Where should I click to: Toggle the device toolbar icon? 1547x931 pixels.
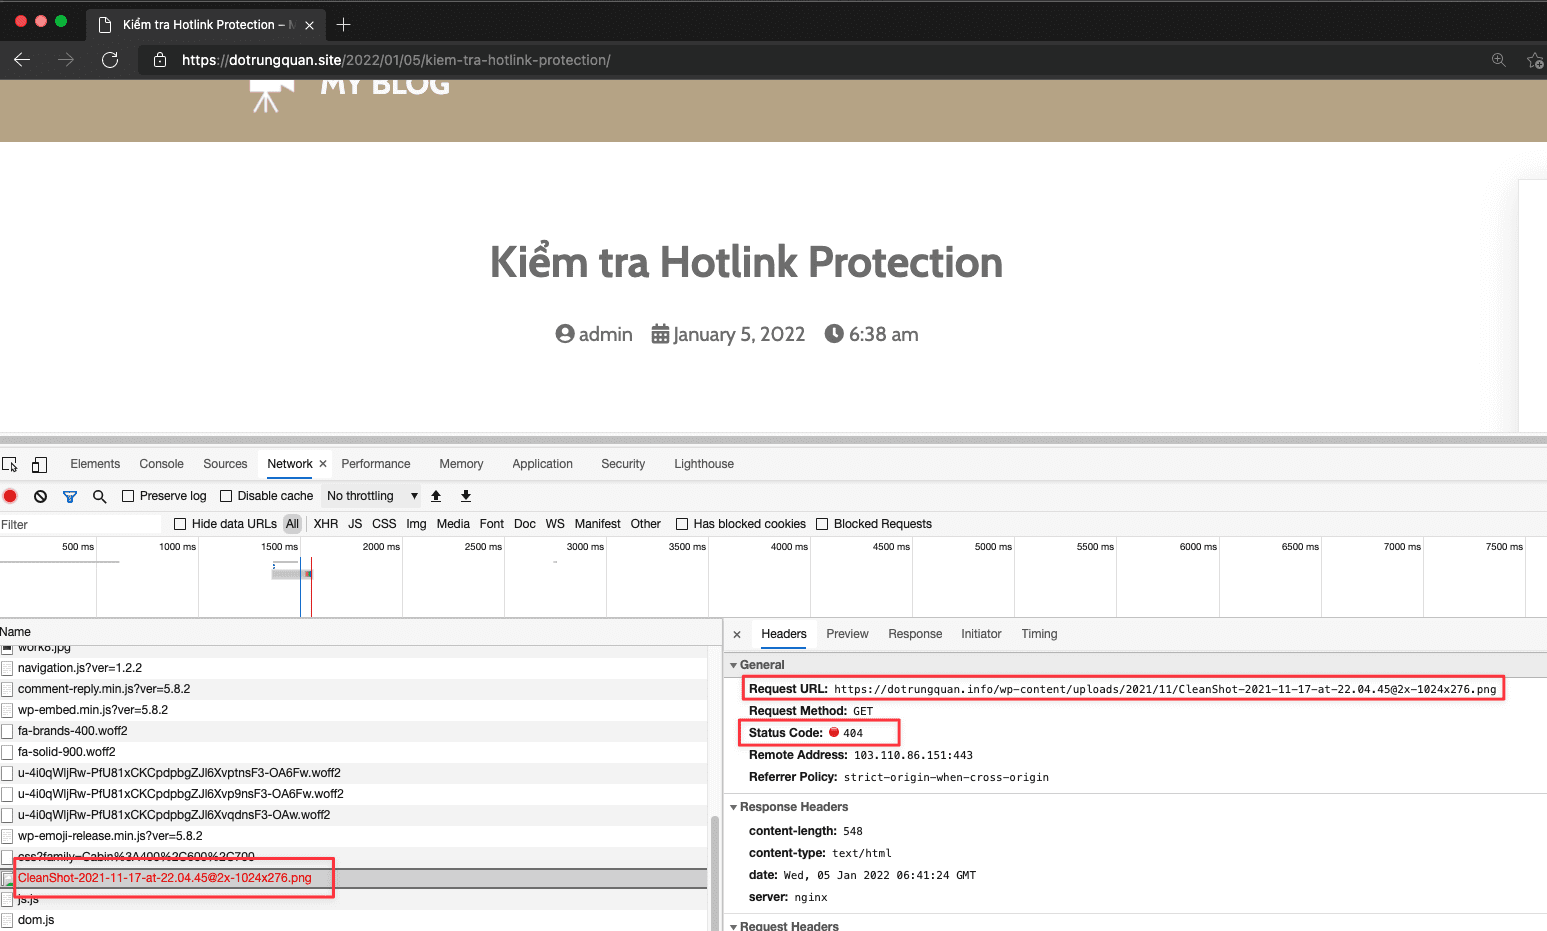pyautogui.click(x=39, y=464)
